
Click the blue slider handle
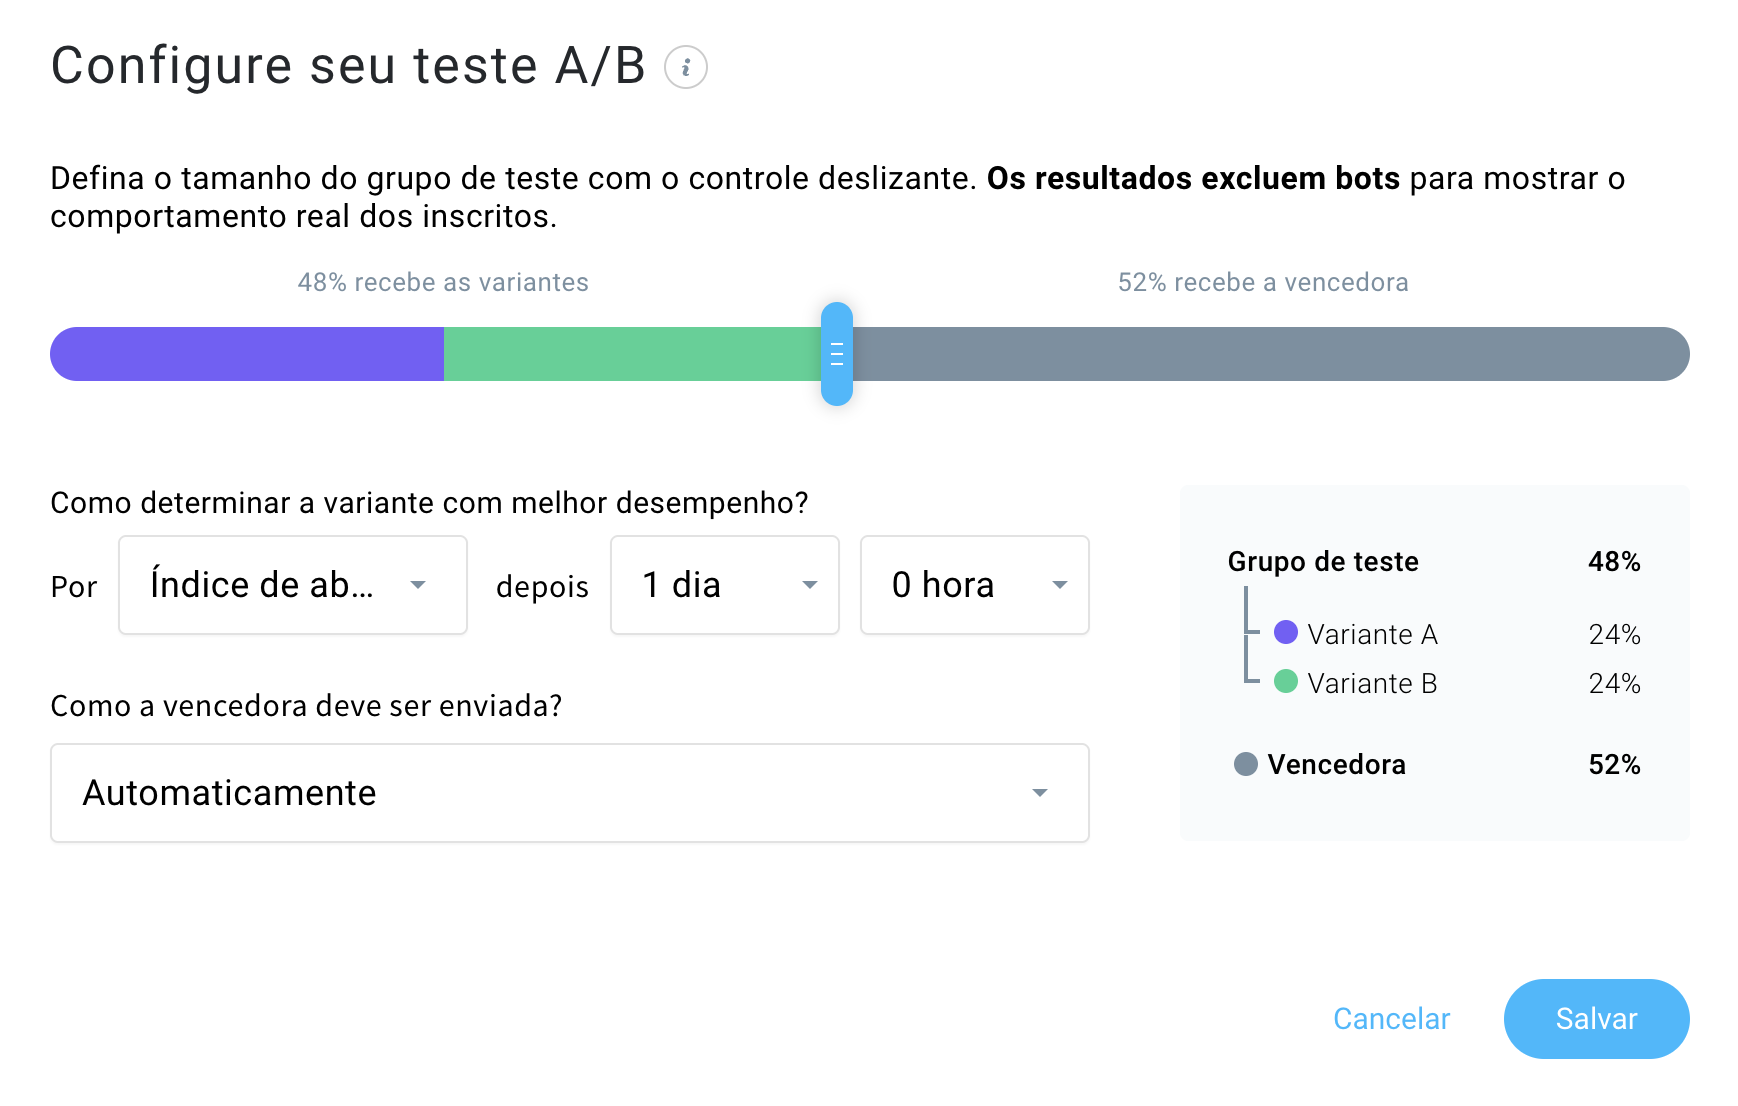pos(837,354)
